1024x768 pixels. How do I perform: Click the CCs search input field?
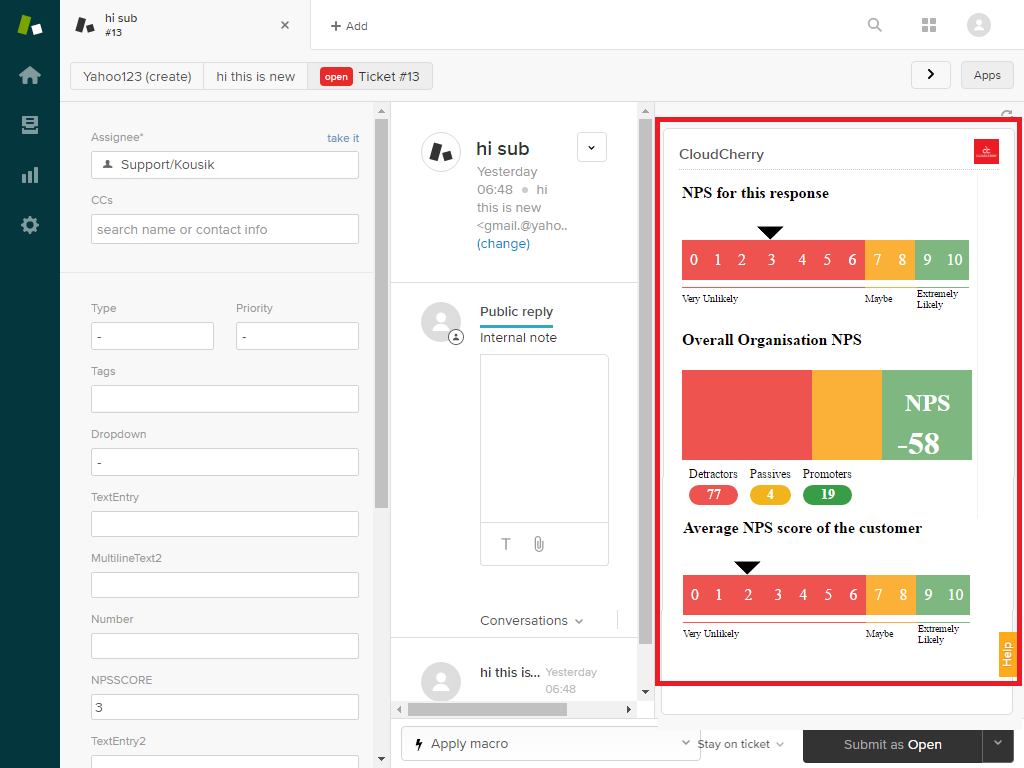click(225, 229)
